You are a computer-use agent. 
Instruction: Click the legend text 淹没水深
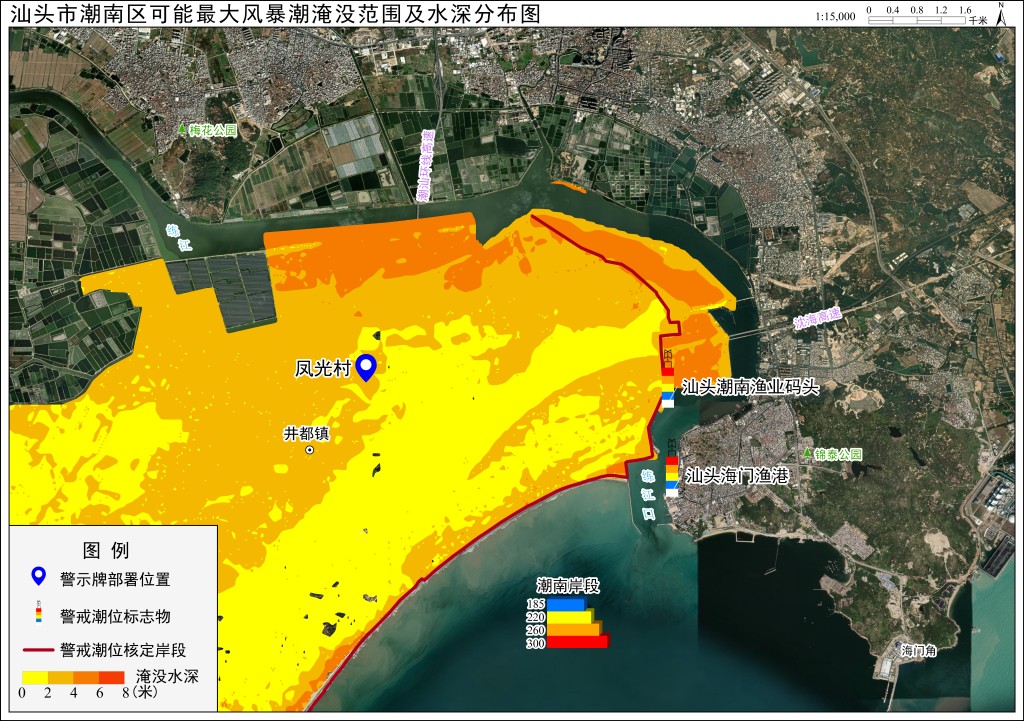tap(167, 676)
